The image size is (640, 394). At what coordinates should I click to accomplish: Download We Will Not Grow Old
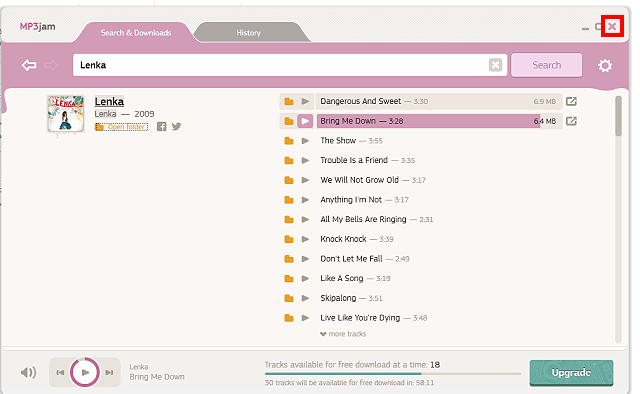[289, 180]
